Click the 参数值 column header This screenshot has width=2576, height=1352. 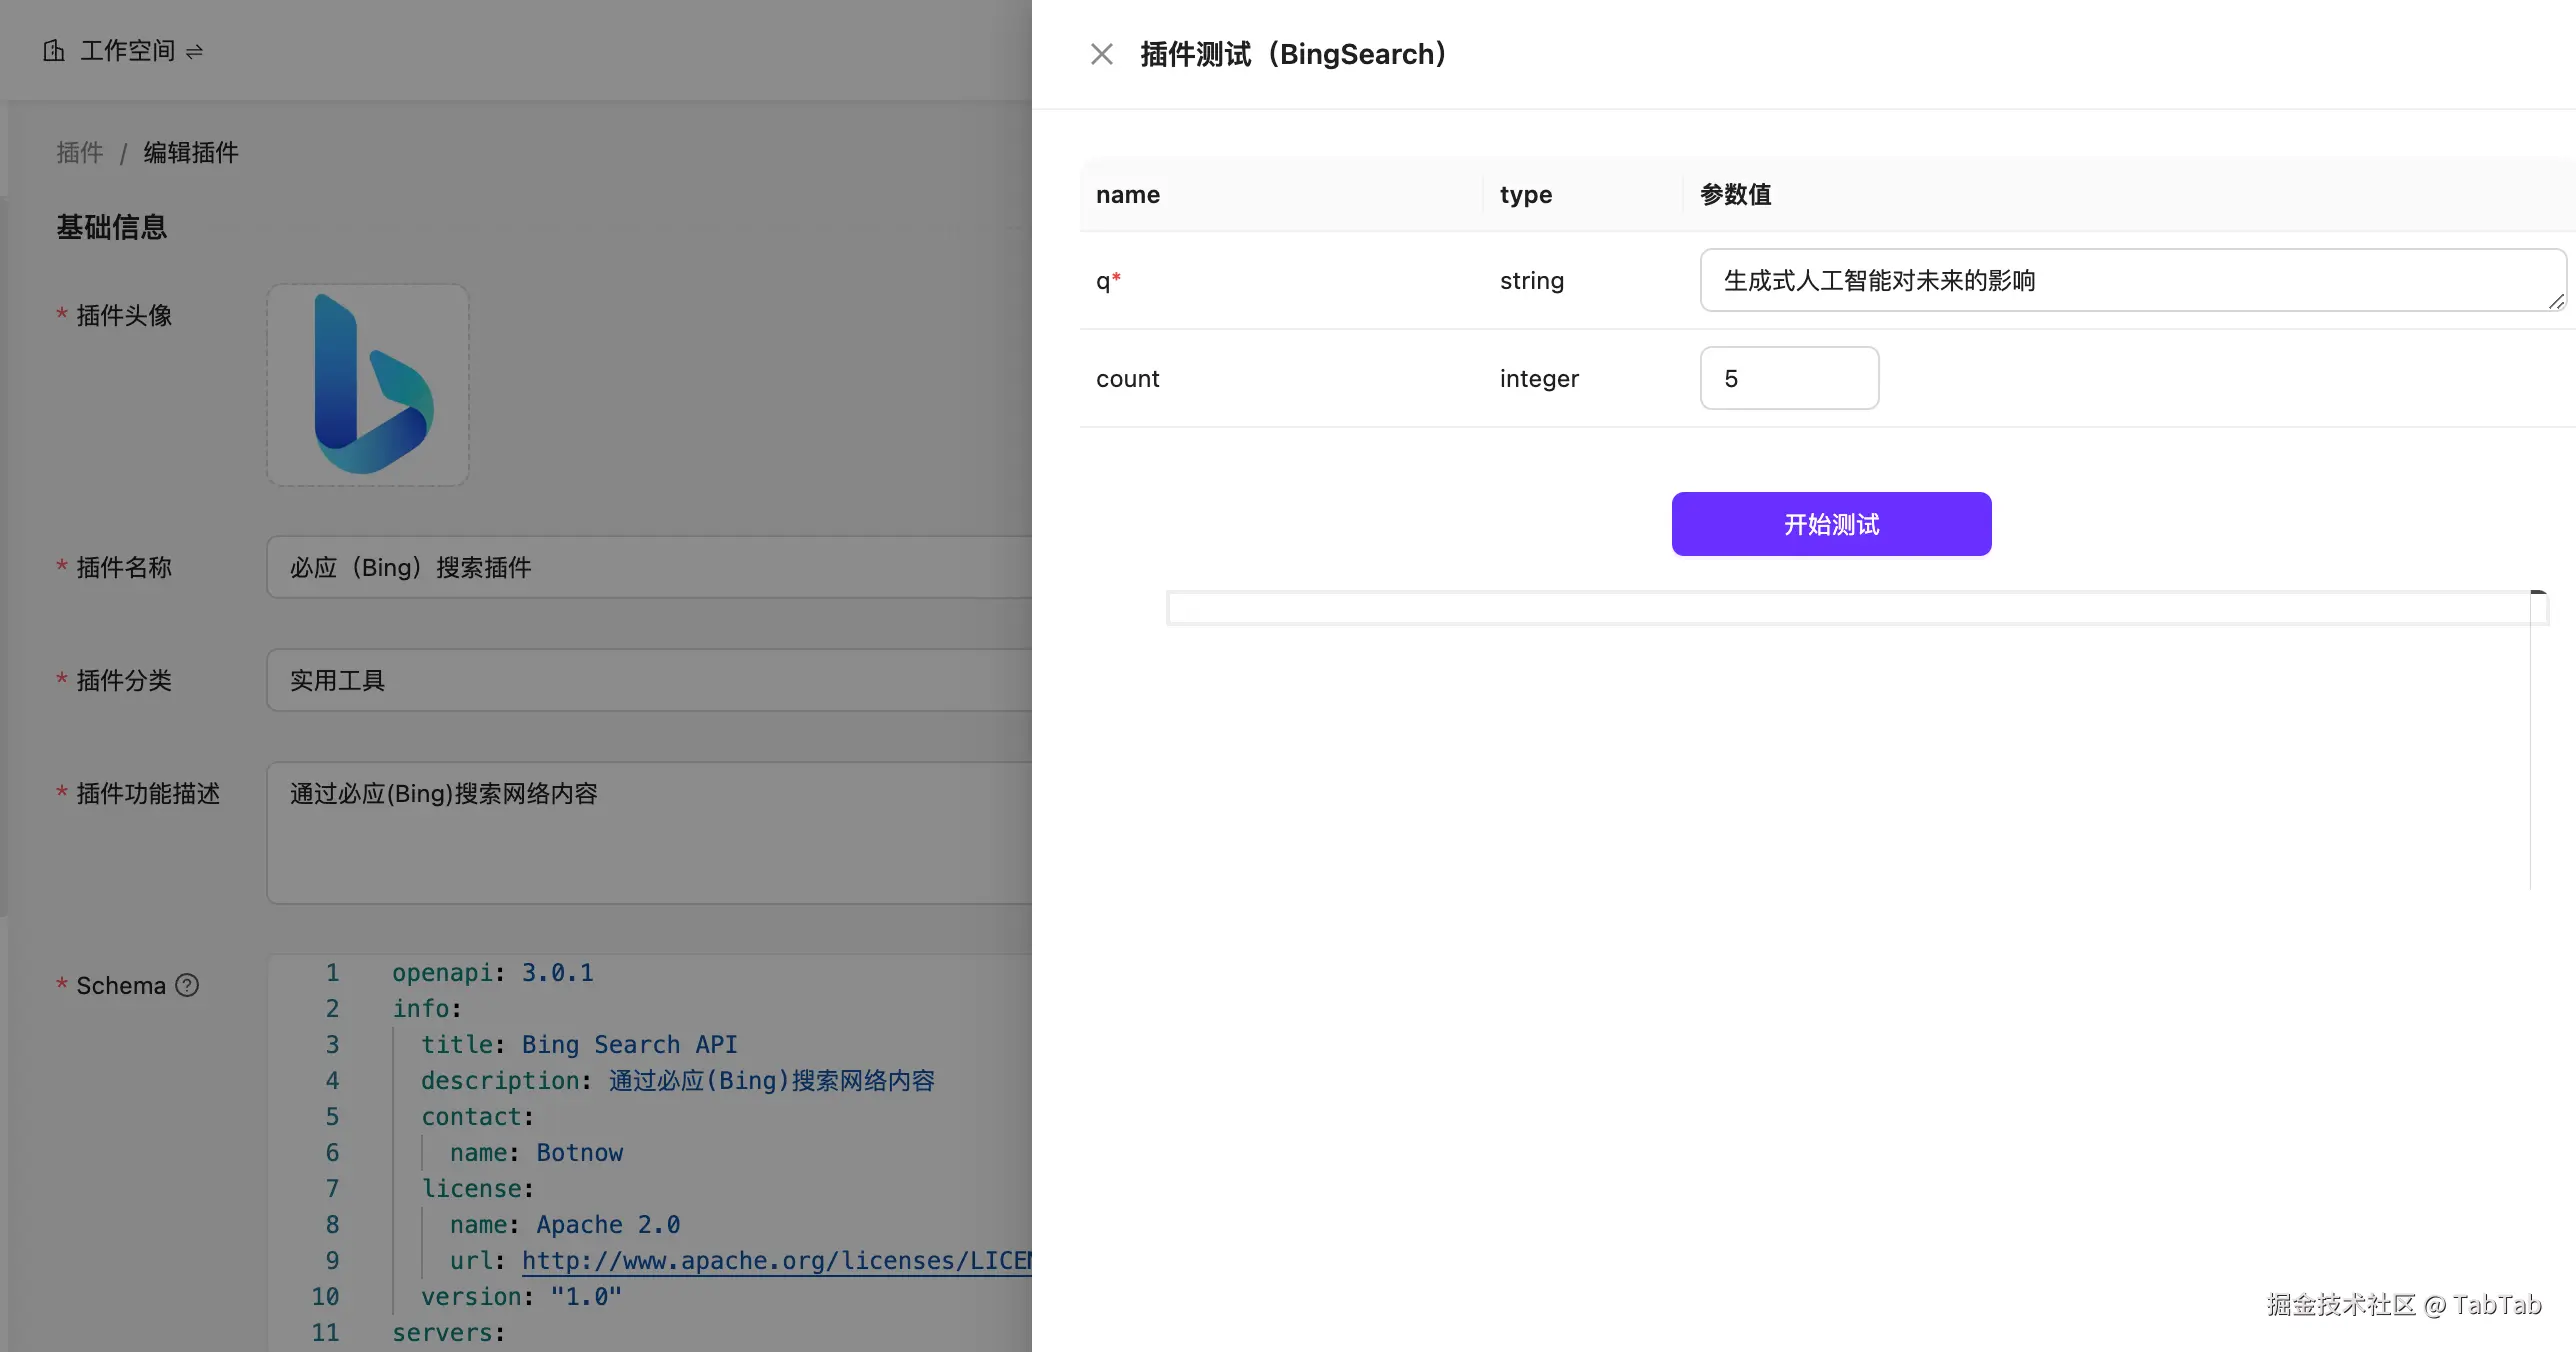[x=1735, y=194]
